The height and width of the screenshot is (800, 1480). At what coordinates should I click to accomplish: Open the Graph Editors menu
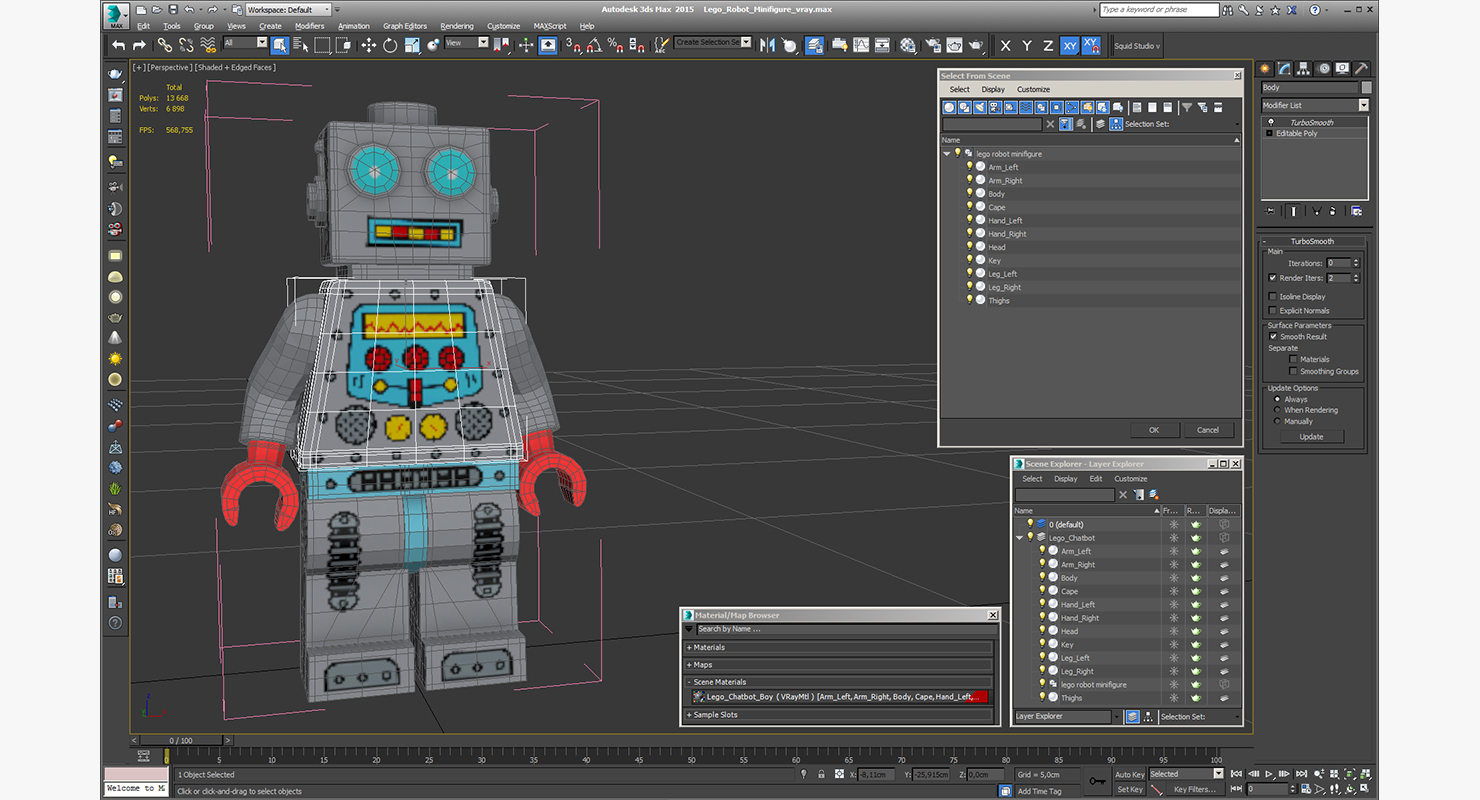405,26
